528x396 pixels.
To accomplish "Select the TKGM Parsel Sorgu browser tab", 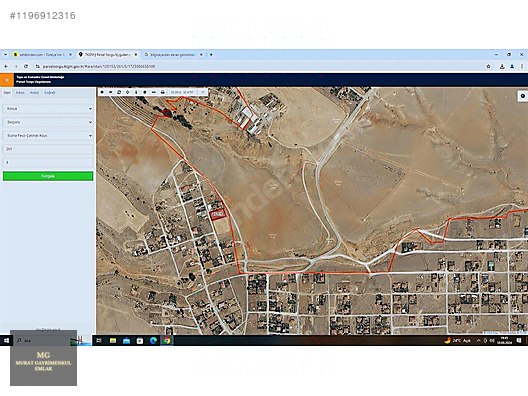I will coord(107,55).
